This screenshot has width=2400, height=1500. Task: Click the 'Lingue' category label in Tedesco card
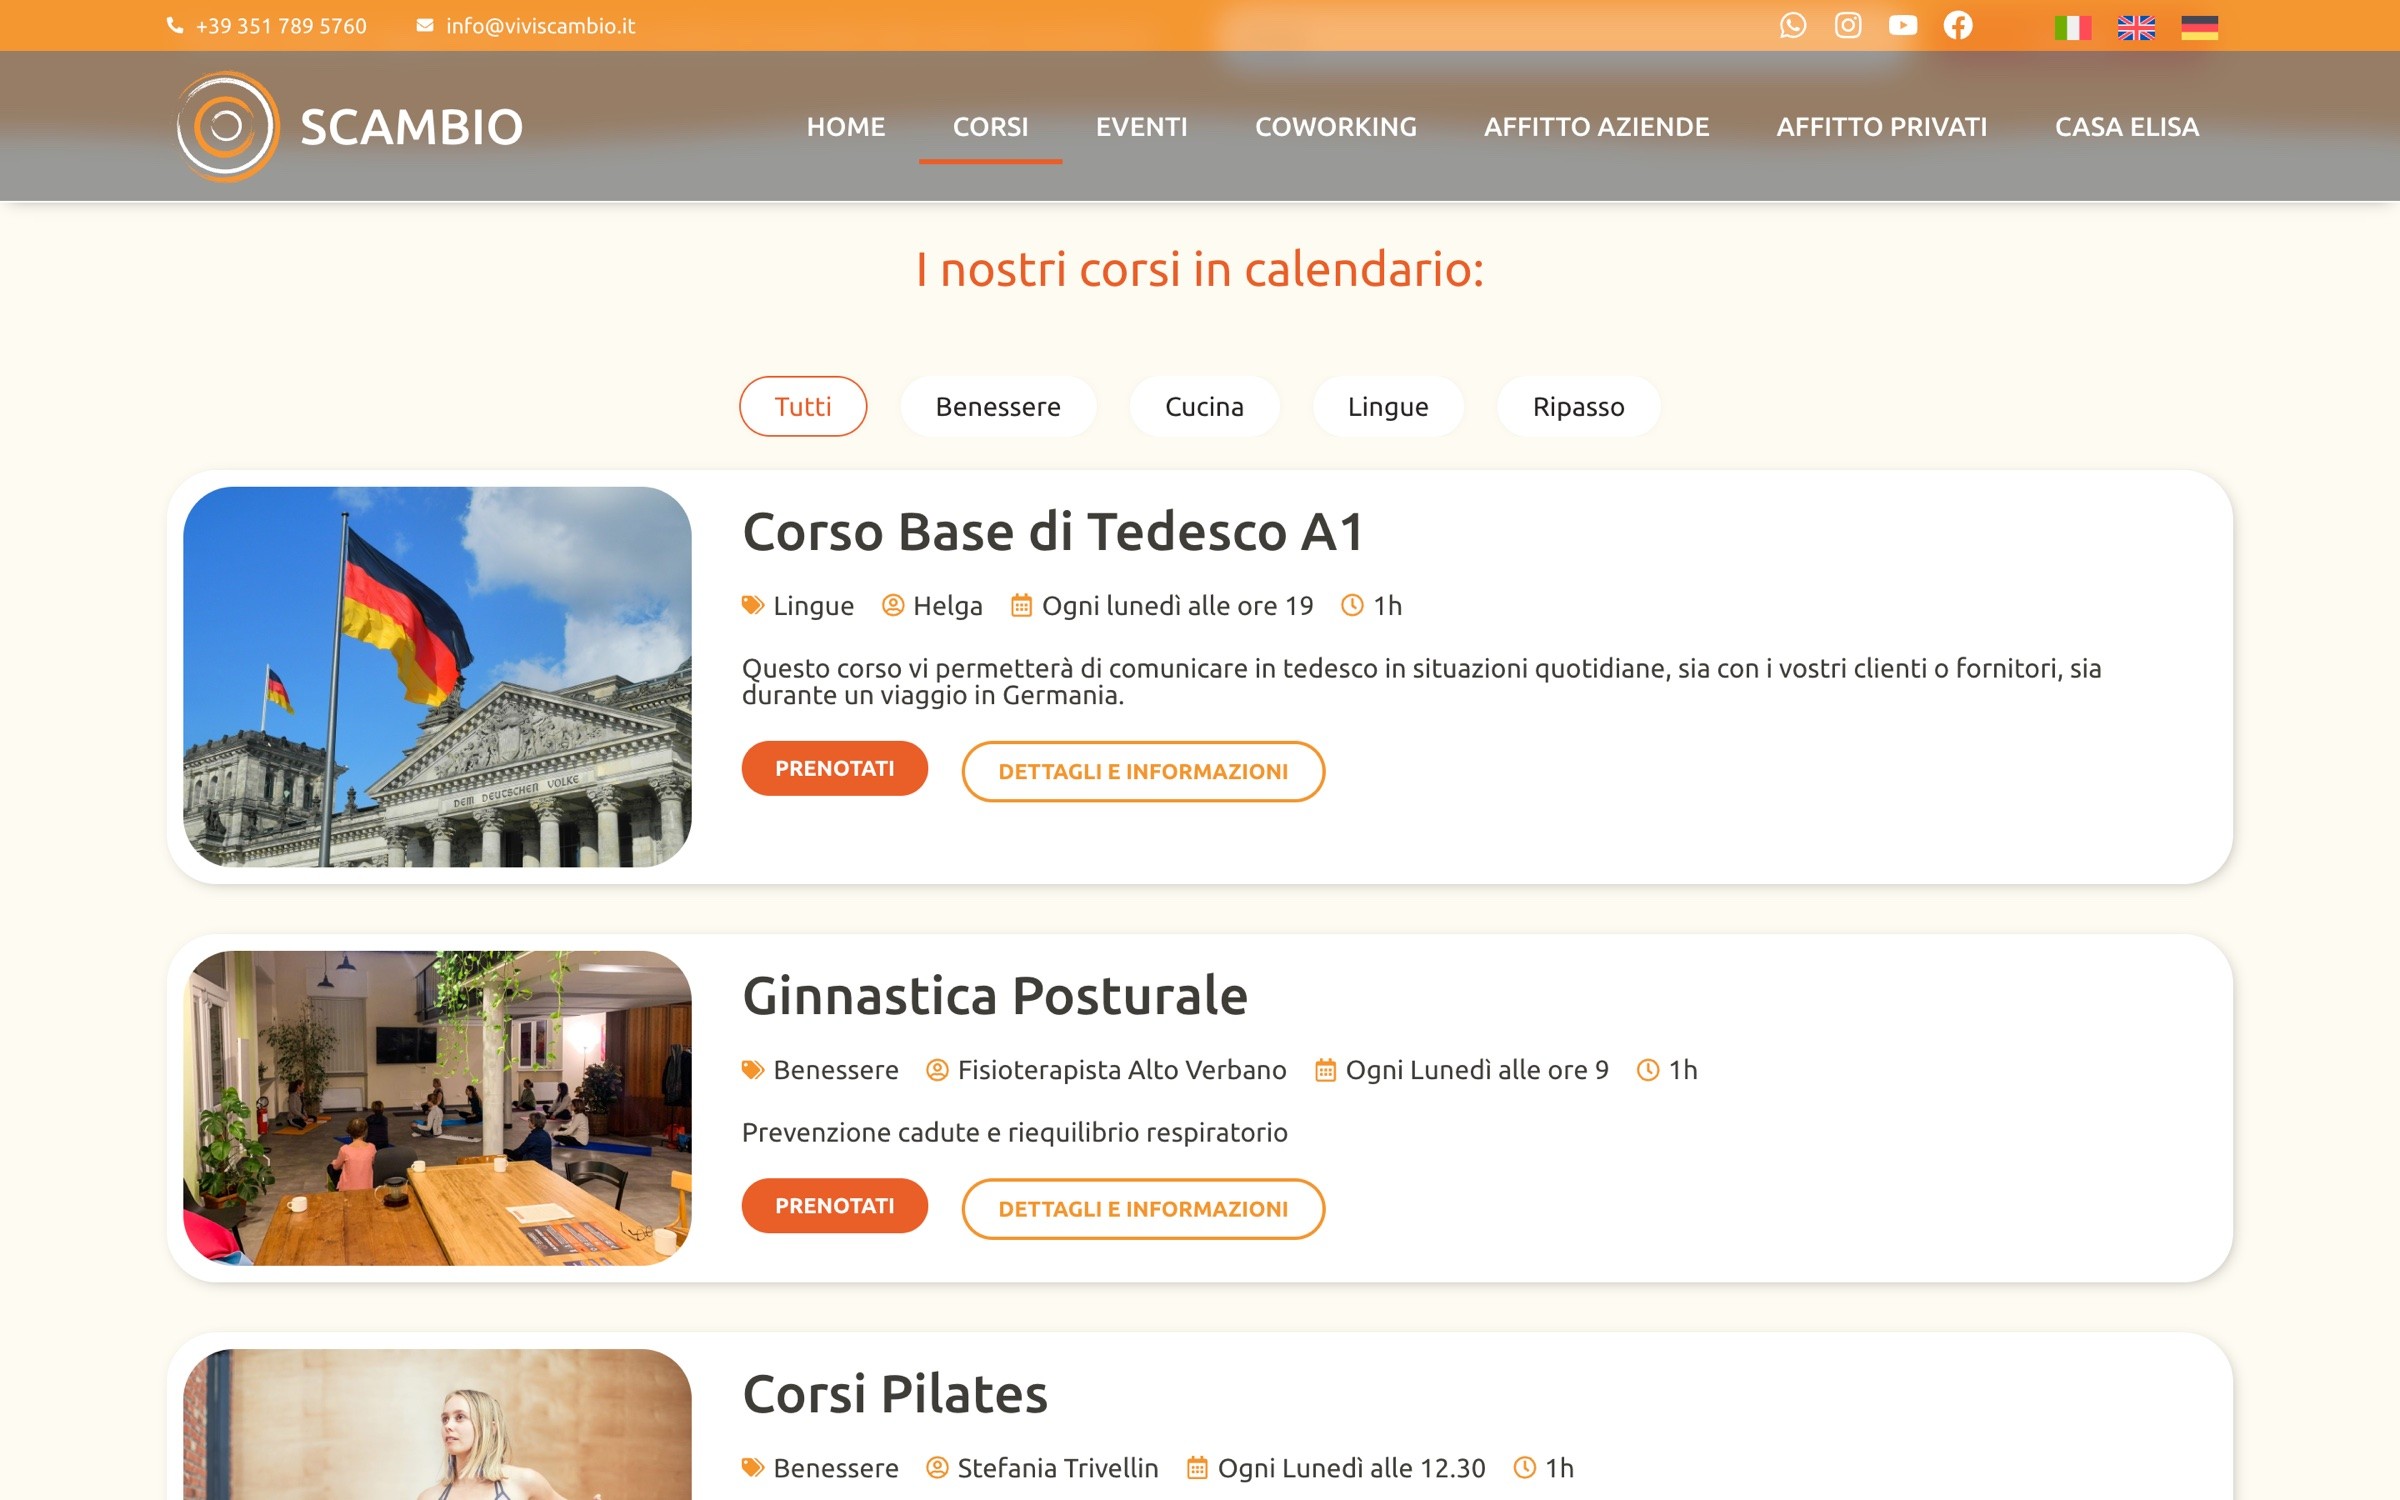pyautogui.click(x=813, y=606)
